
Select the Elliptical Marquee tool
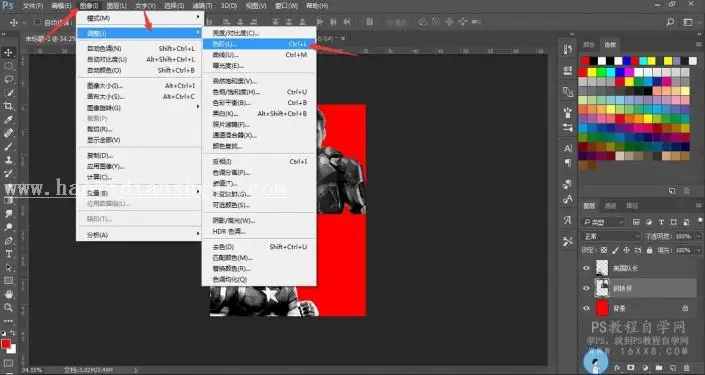[x=9, y=66]
